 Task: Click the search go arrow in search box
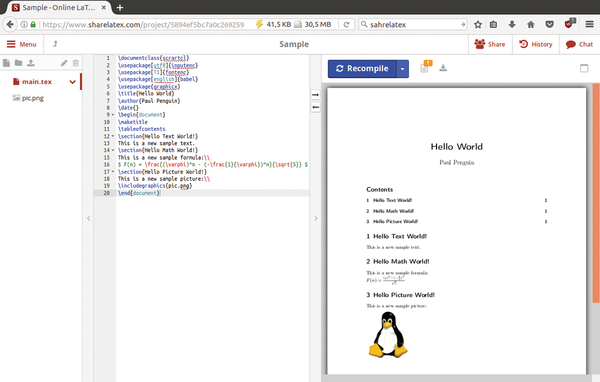(x=463, y=24)
